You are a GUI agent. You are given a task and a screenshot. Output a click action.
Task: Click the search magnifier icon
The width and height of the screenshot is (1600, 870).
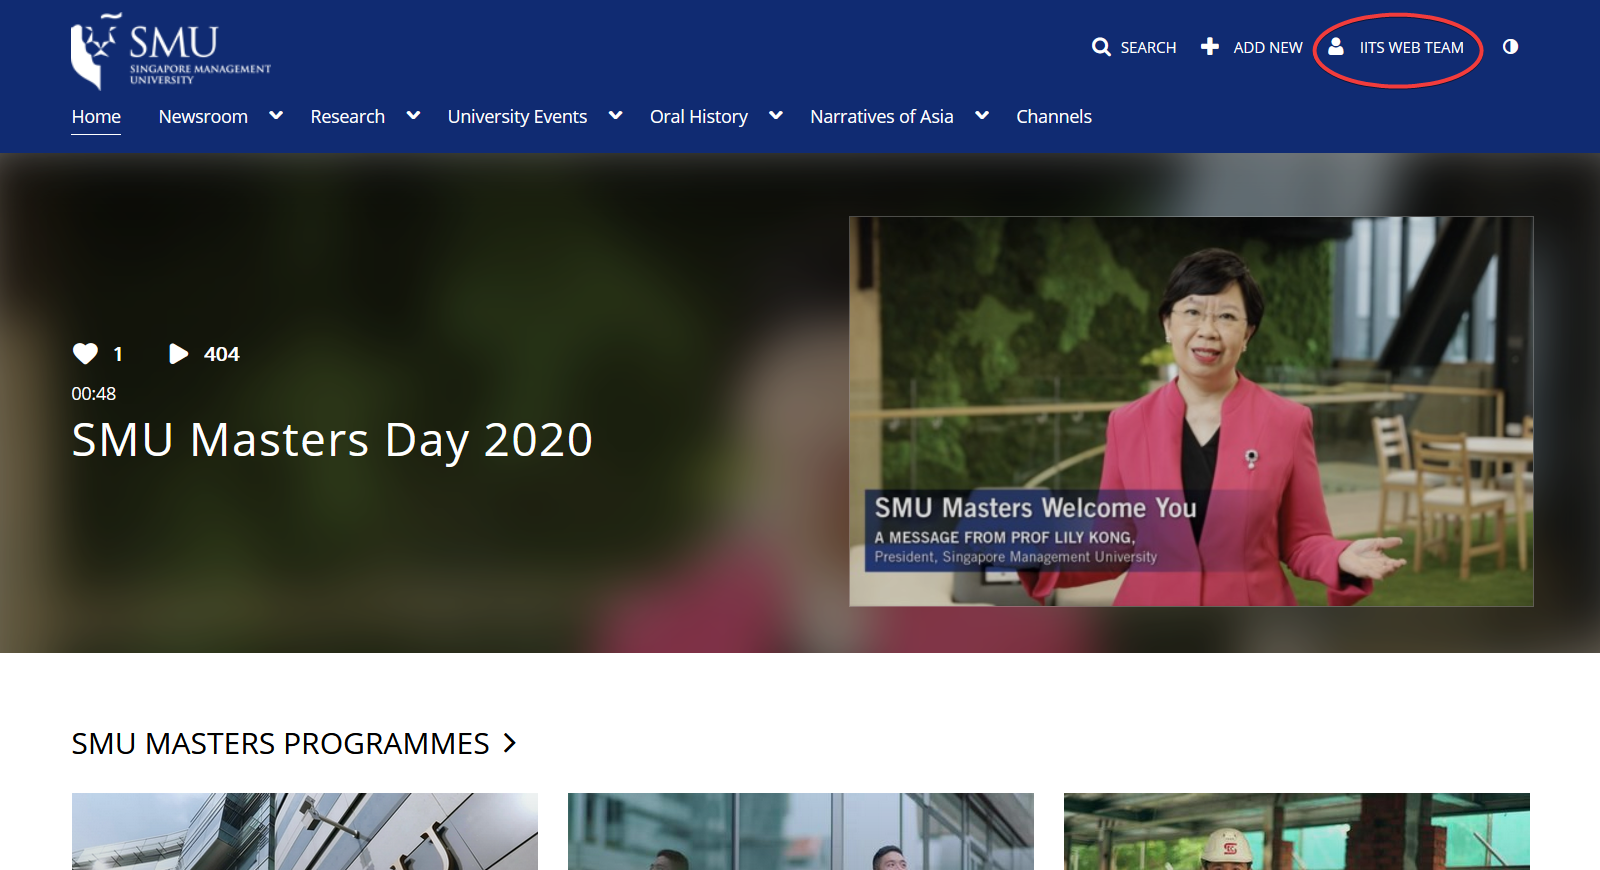click(x=1101, y=47)
